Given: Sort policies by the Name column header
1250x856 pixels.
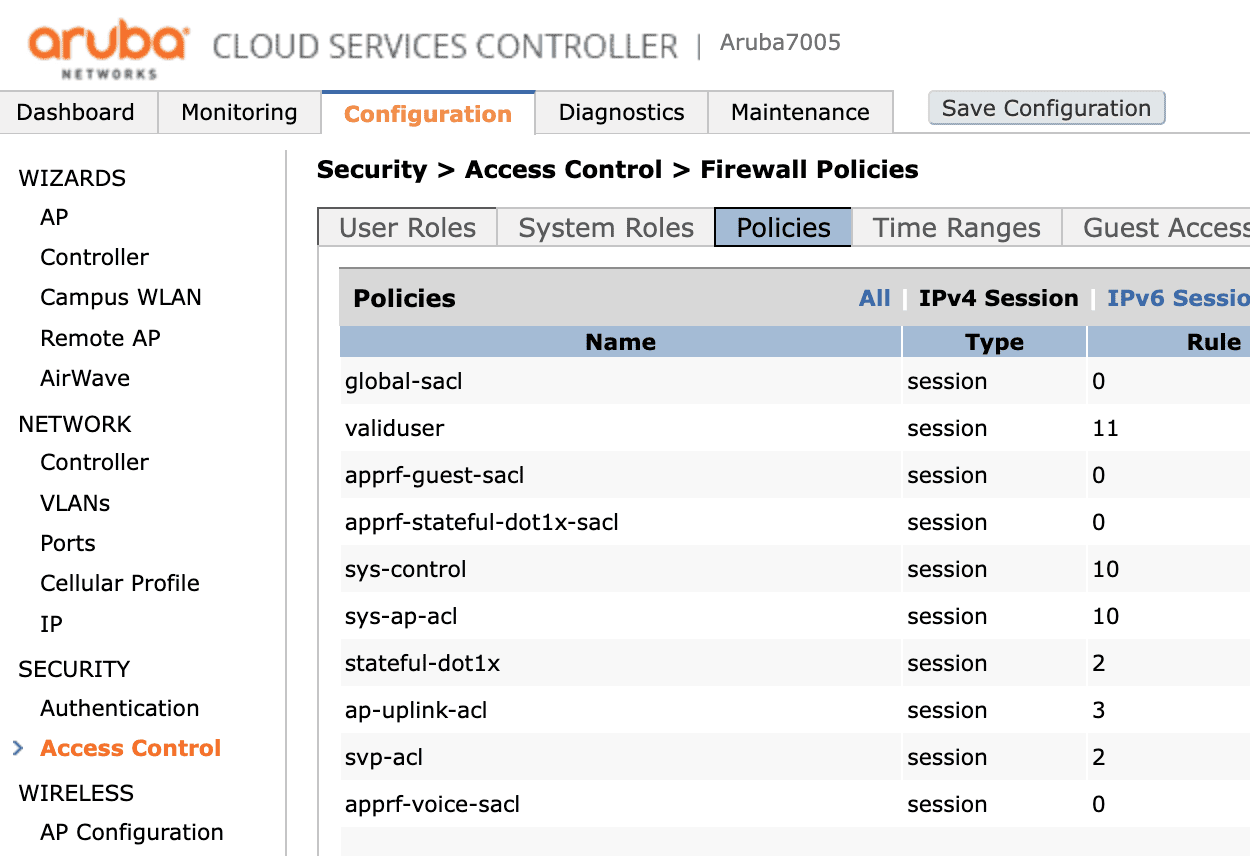Looking at the screenshot, I should click(x=620, y=342).
